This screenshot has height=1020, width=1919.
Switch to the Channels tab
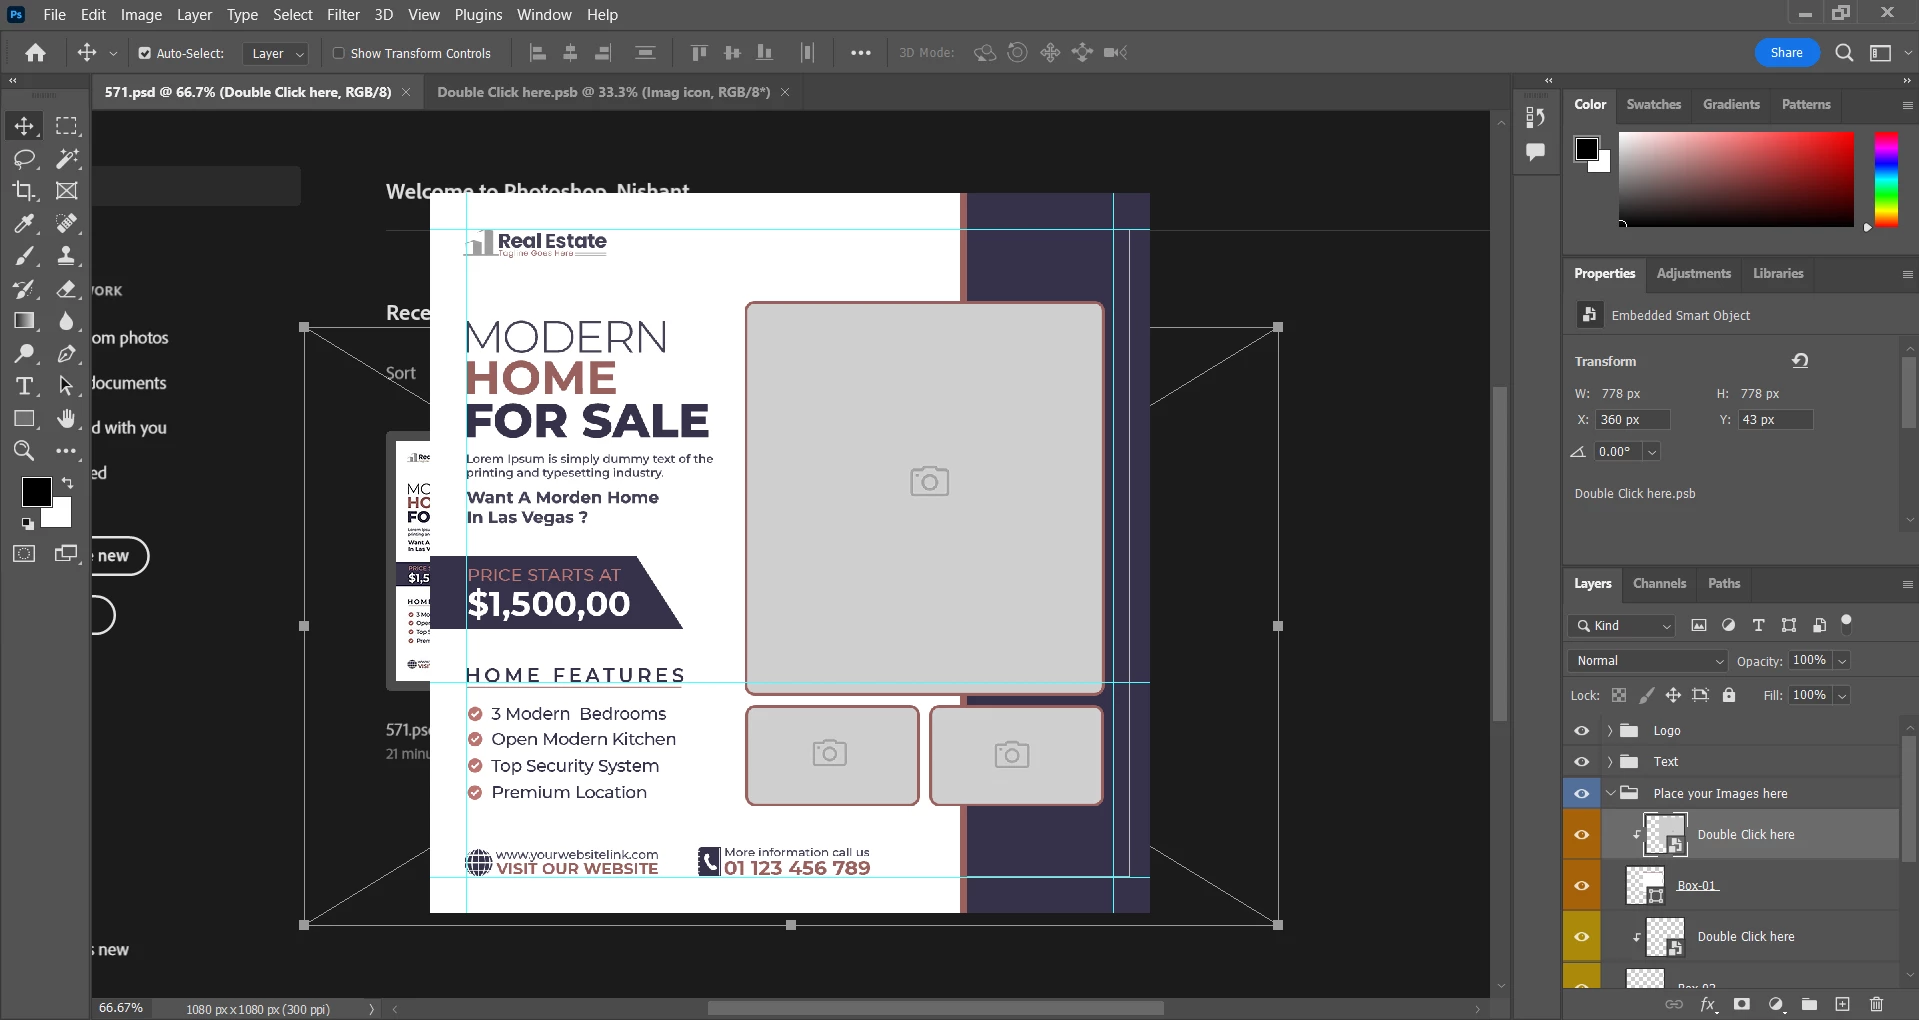[1659, 583]
